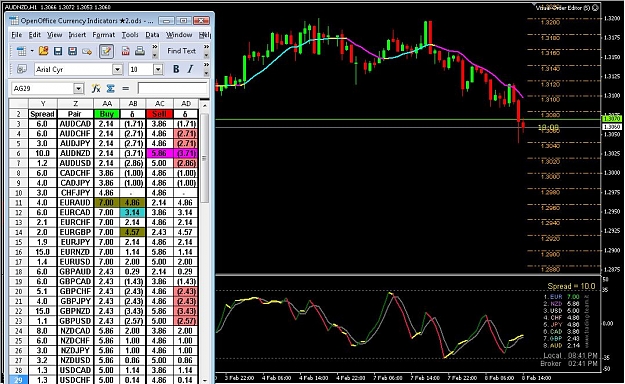The height and width of the screenshot is (384, 625).
Task: Open the Edit menu
Action: click(35, 35)
